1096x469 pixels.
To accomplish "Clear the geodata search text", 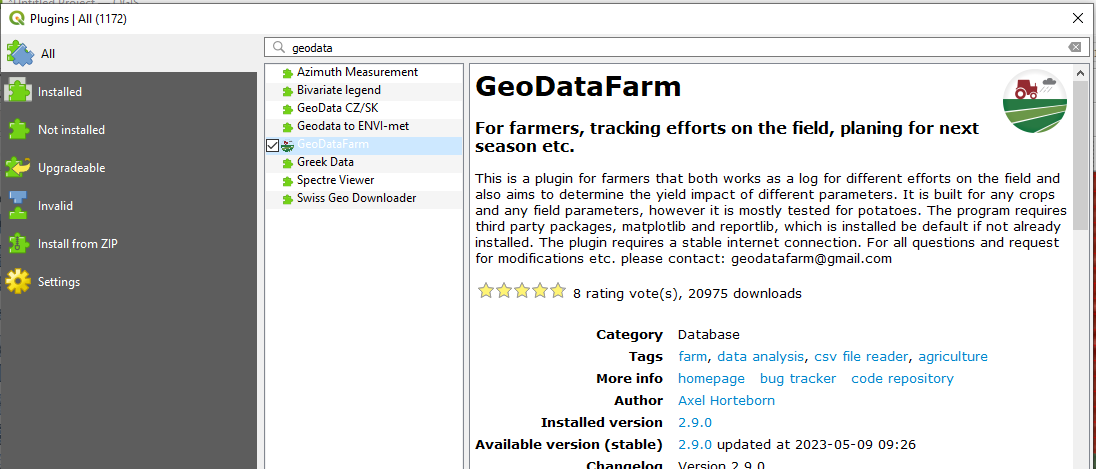I will (1074, 48).
